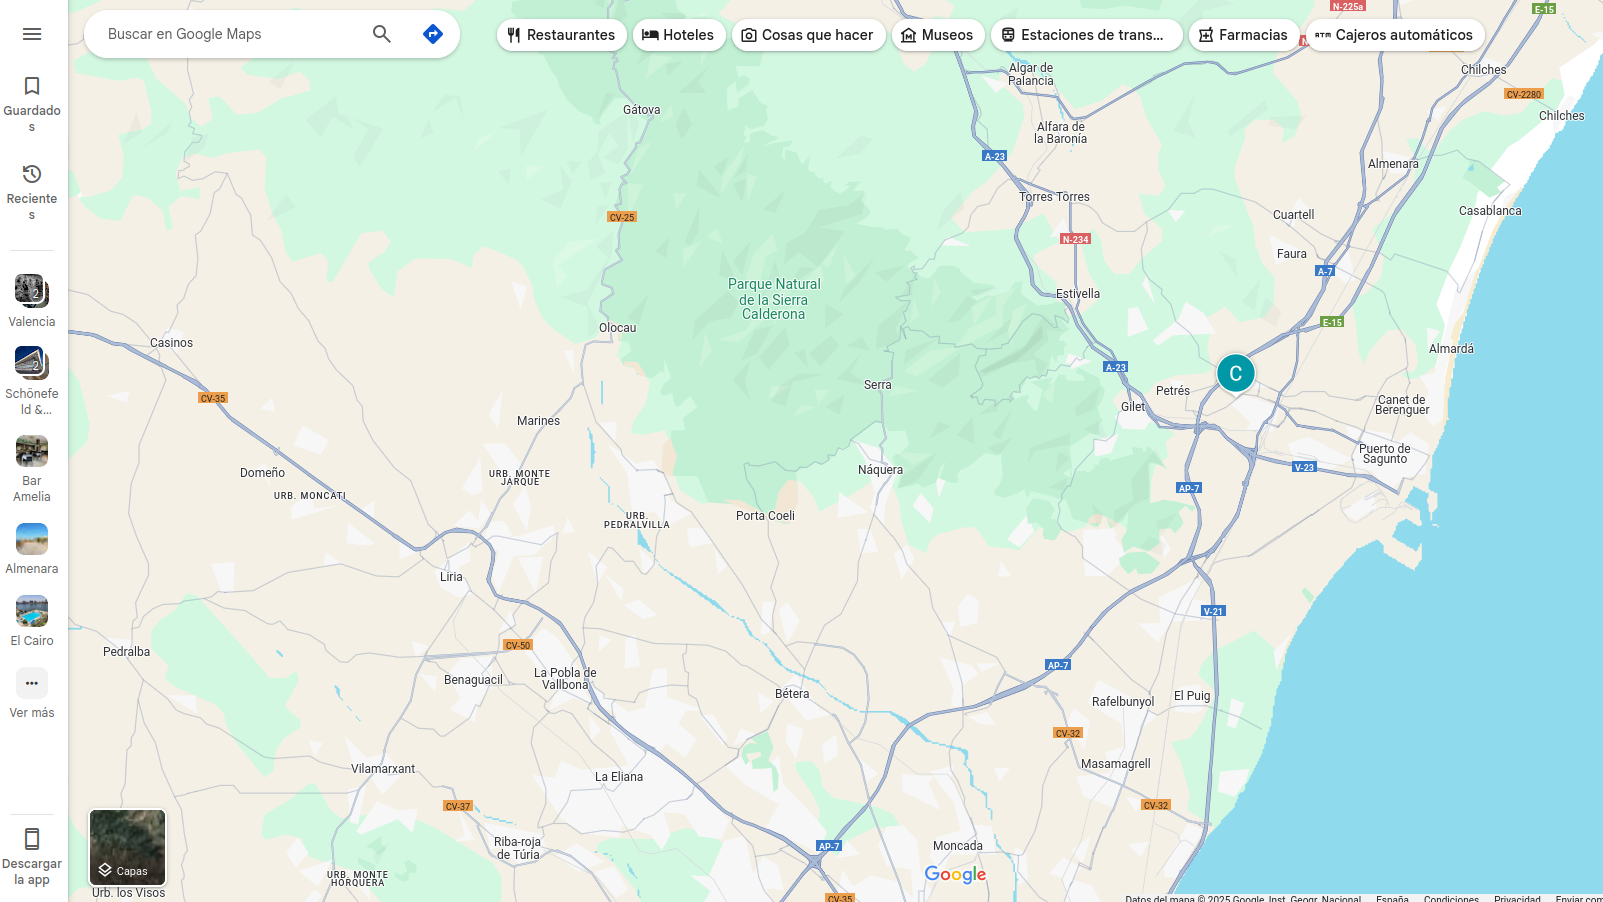Open the Guardados sidebar icon

32,85
